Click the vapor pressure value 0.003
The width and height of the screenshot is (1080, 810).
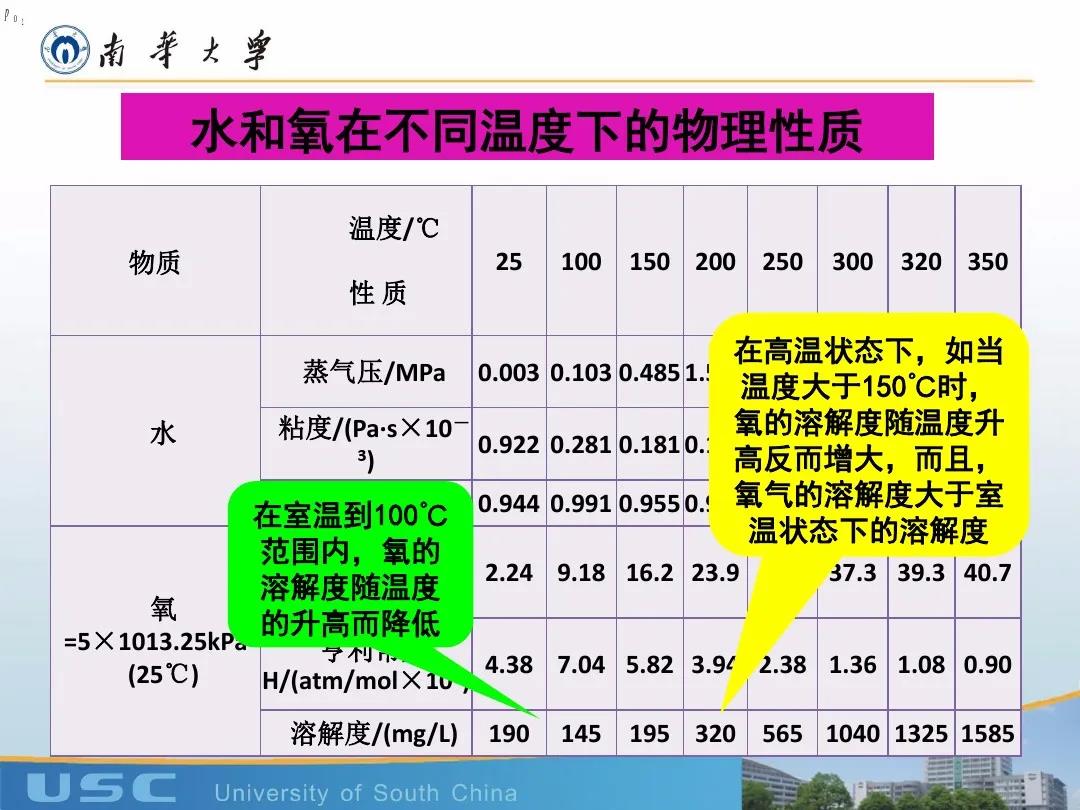[x=508, y=373]
